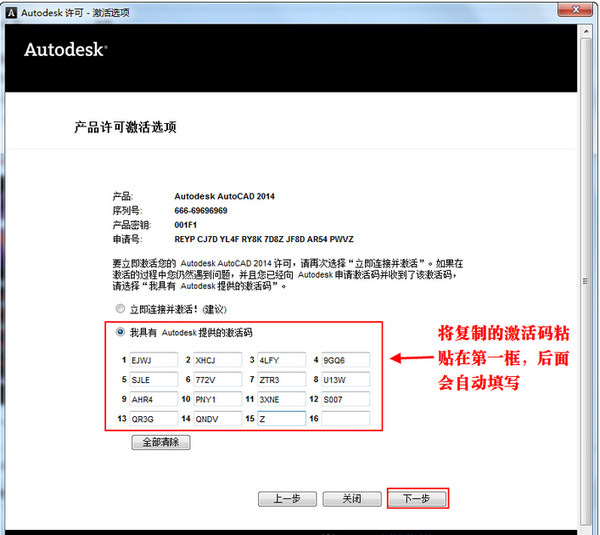The width and height of the screenshot is (600, 535).
Task: Select "我具有 Autodesk 提供的激活码" radio option
Action: (x=120, y=332)
